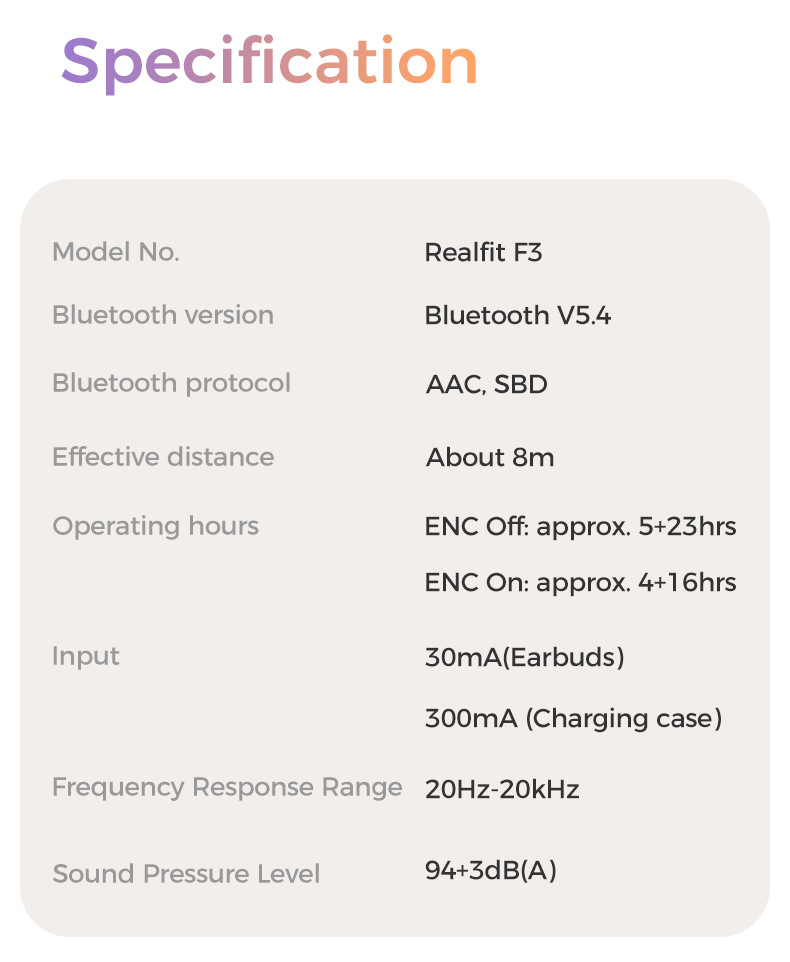Click the Specification heading
790x962 pixels.
click(x=269, y=62)
